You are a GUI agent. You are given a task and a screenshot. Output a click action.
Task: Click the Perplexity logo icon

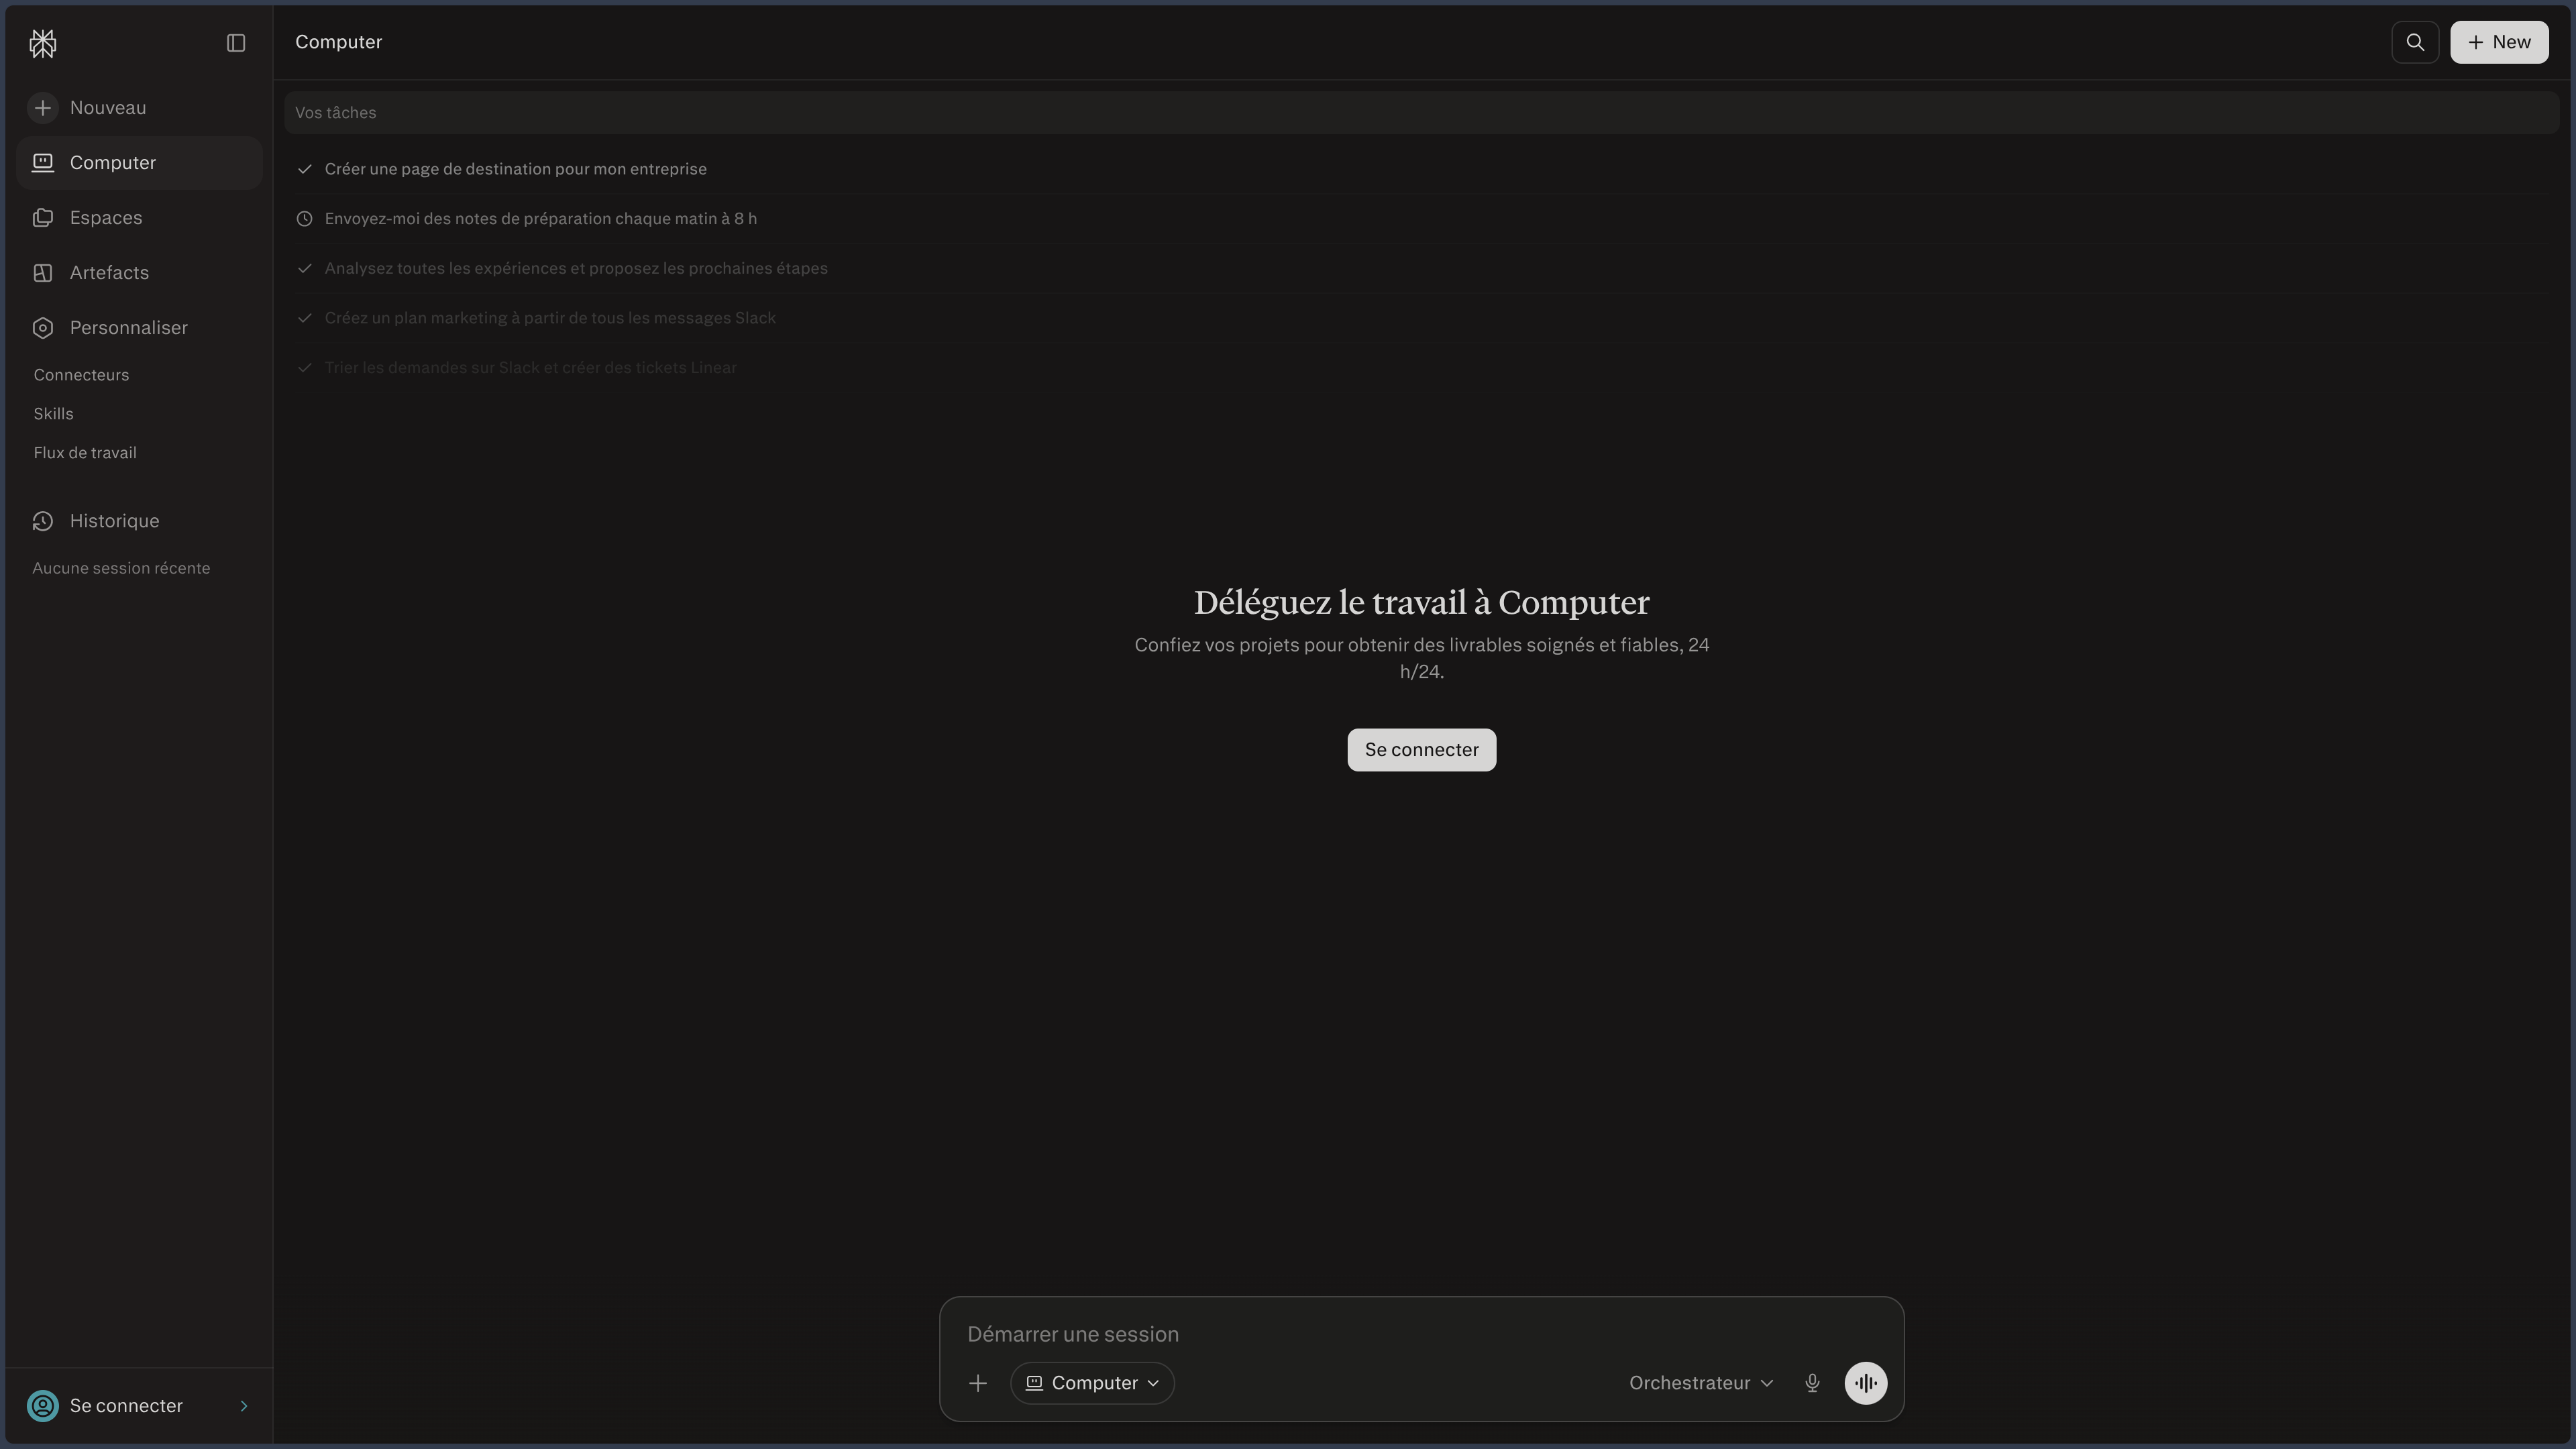[43, 43]
